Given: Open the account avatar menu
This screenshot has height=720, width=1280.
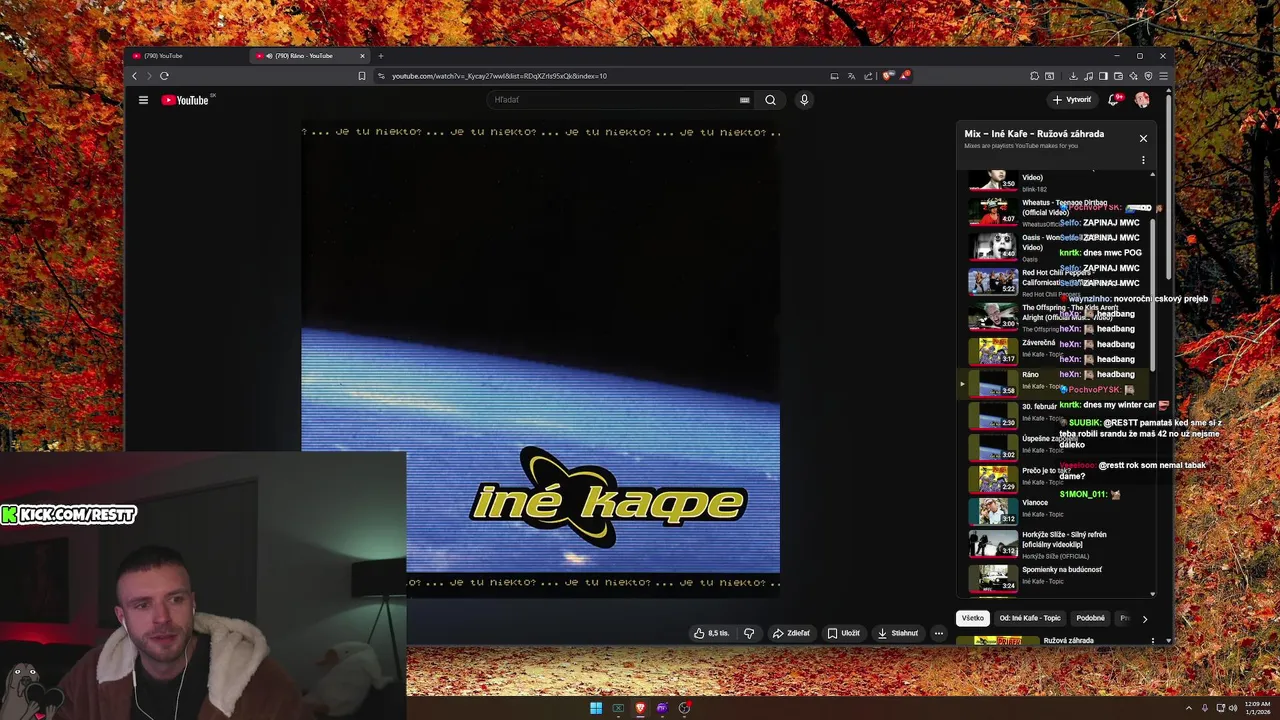Looking at the screenshot, I should (1142, 100).
